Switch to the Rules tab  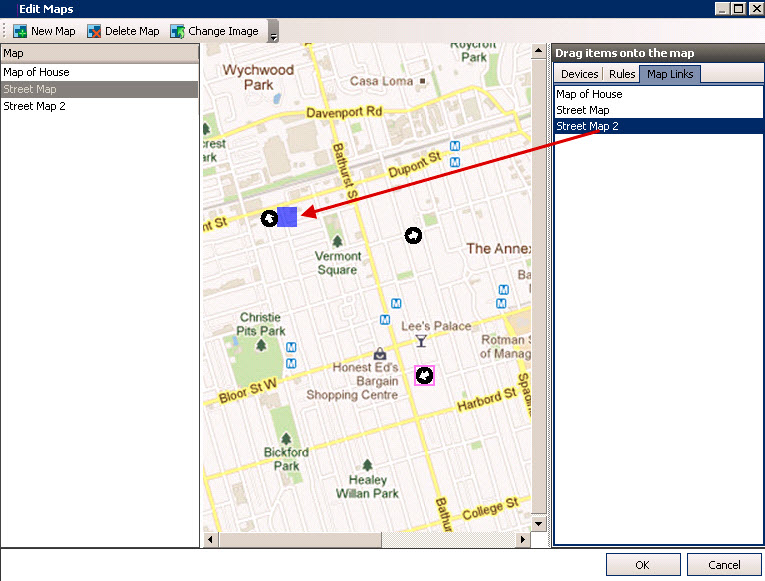(x=622, y=74)
